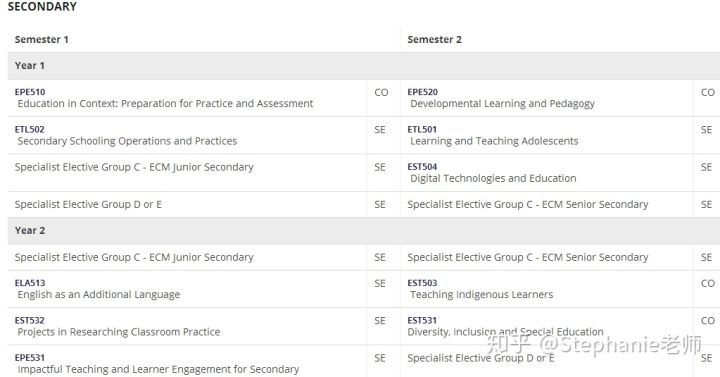
Task: Open the EPE510 unit code link
Action: coord(30,92)
